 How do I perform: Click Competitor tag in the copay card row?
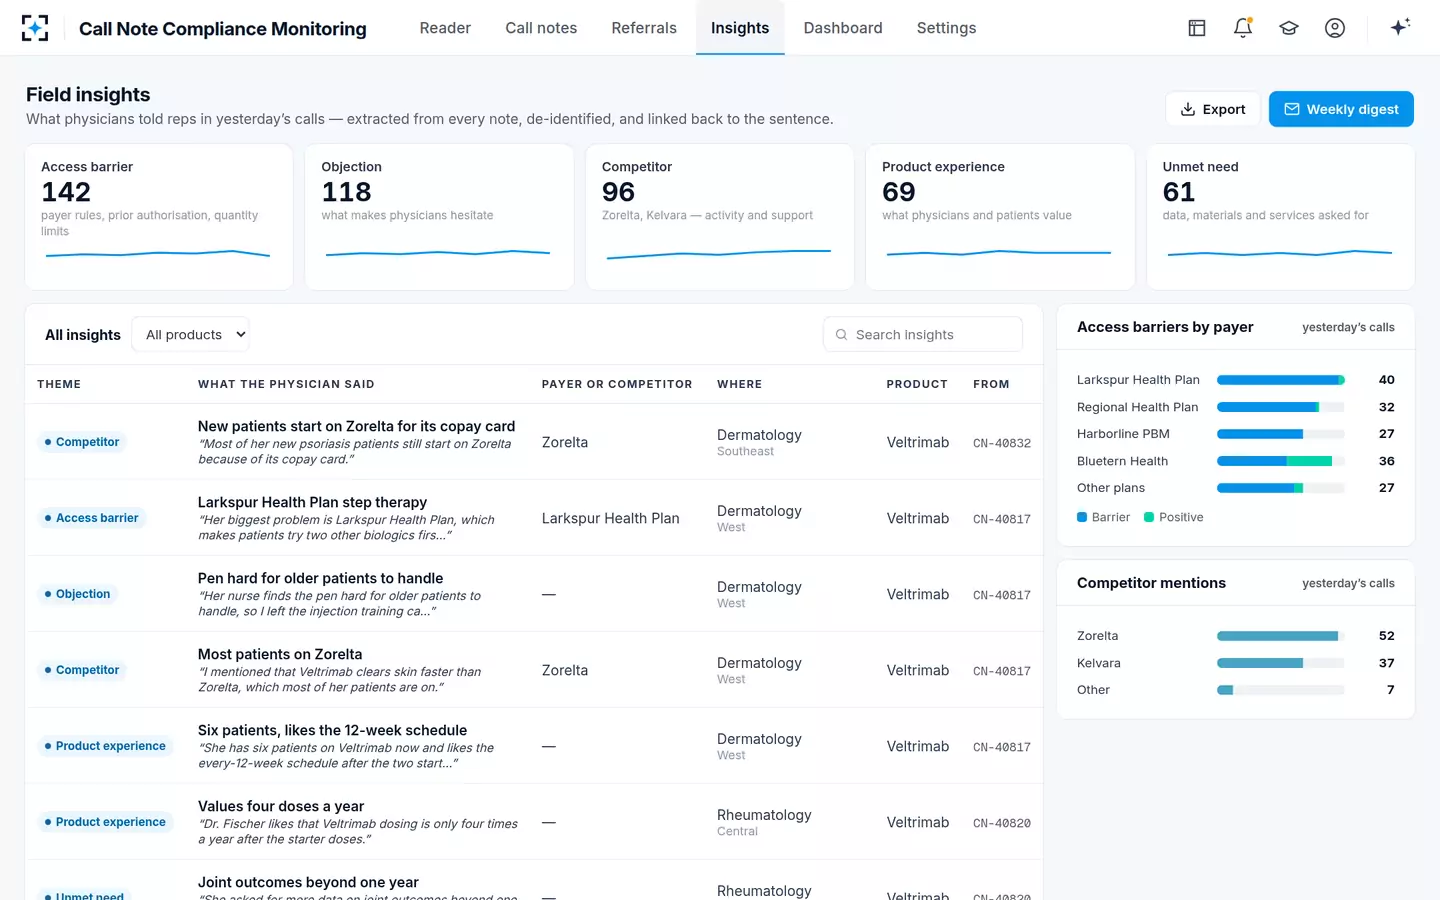click(x=82, y=442)
